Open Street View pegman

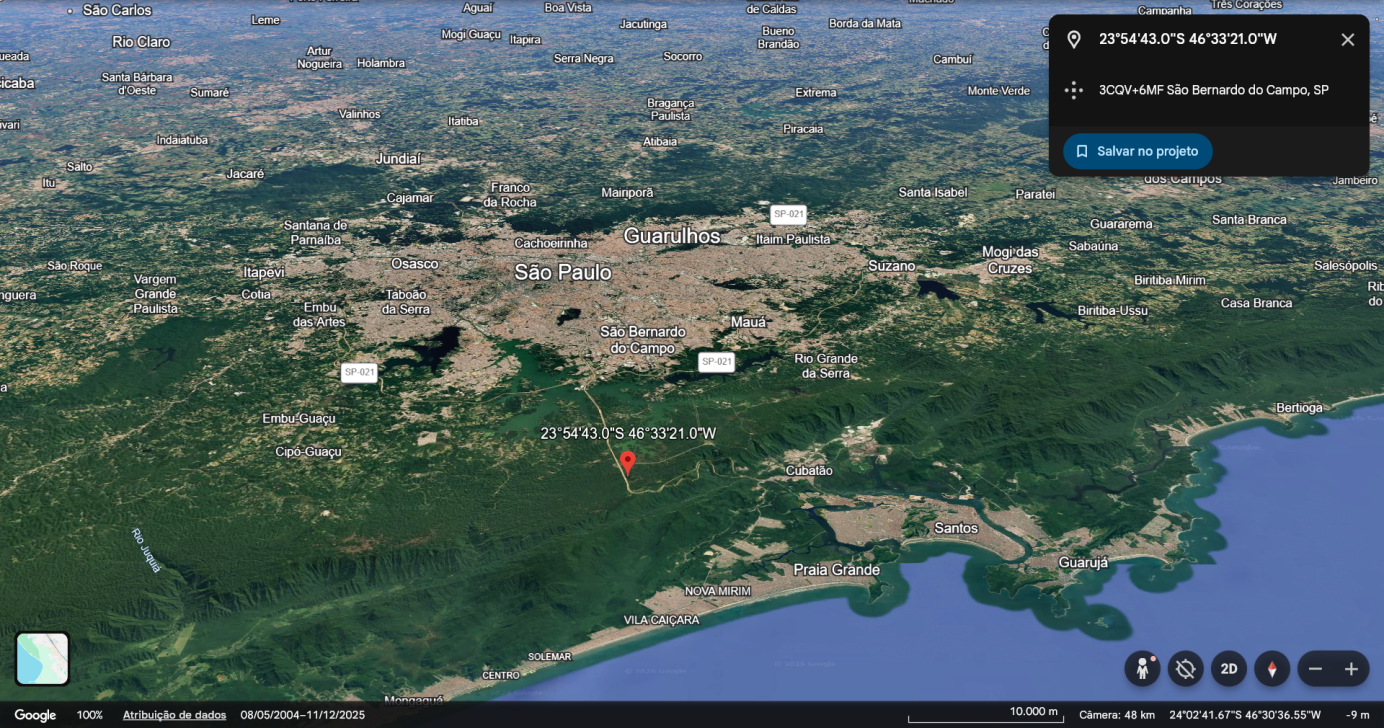(x=1142, y=668)
